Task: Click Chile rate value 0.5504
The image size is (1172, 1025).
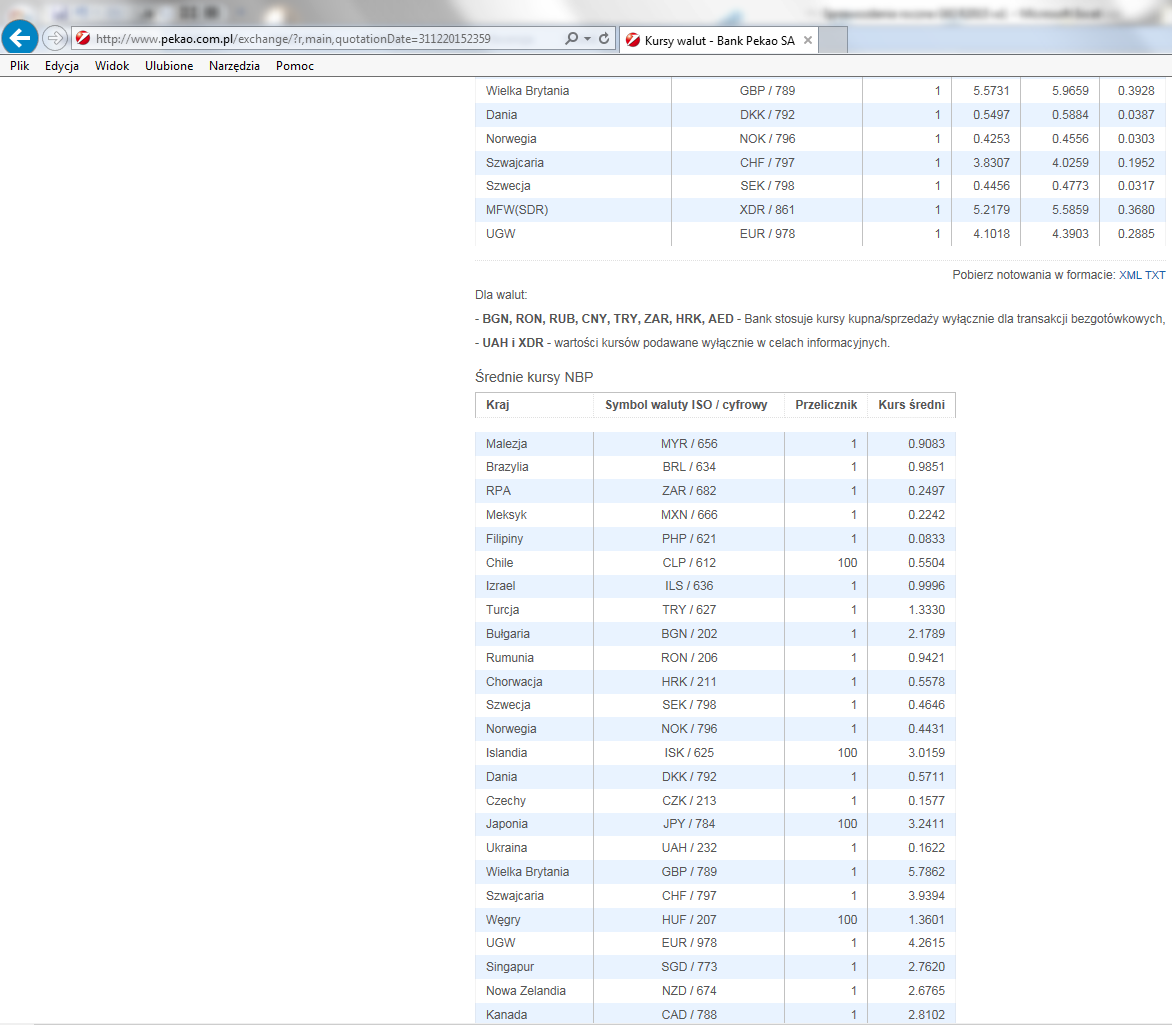Action: point(926,562)
